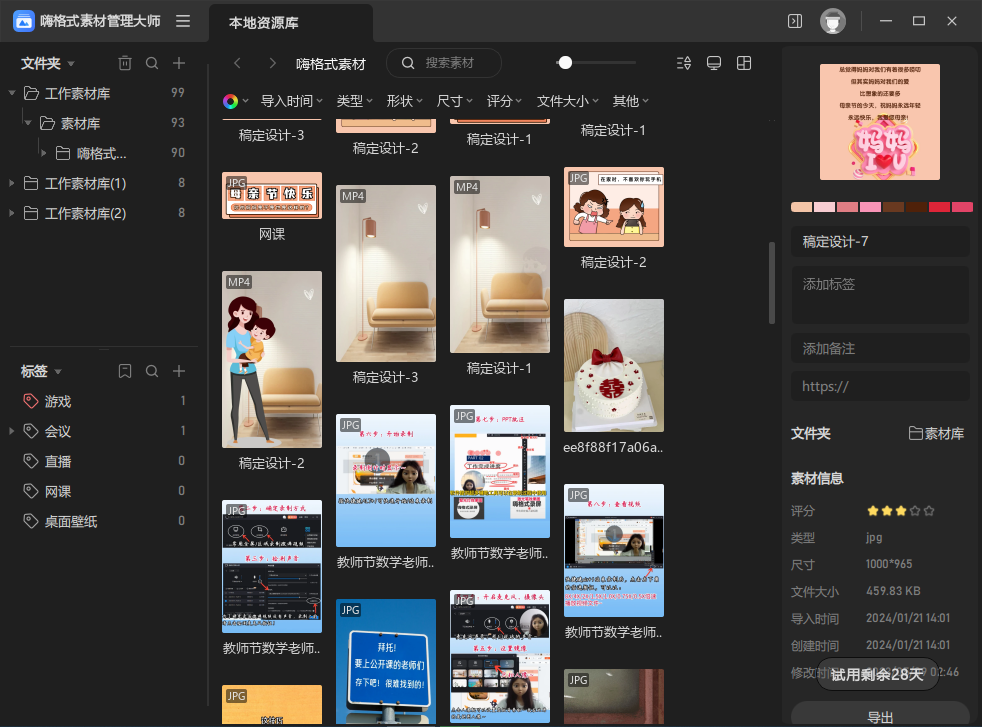The image size is (982, 727).
Task: Open the user avatar profile
Action: (x=833, y=21)
